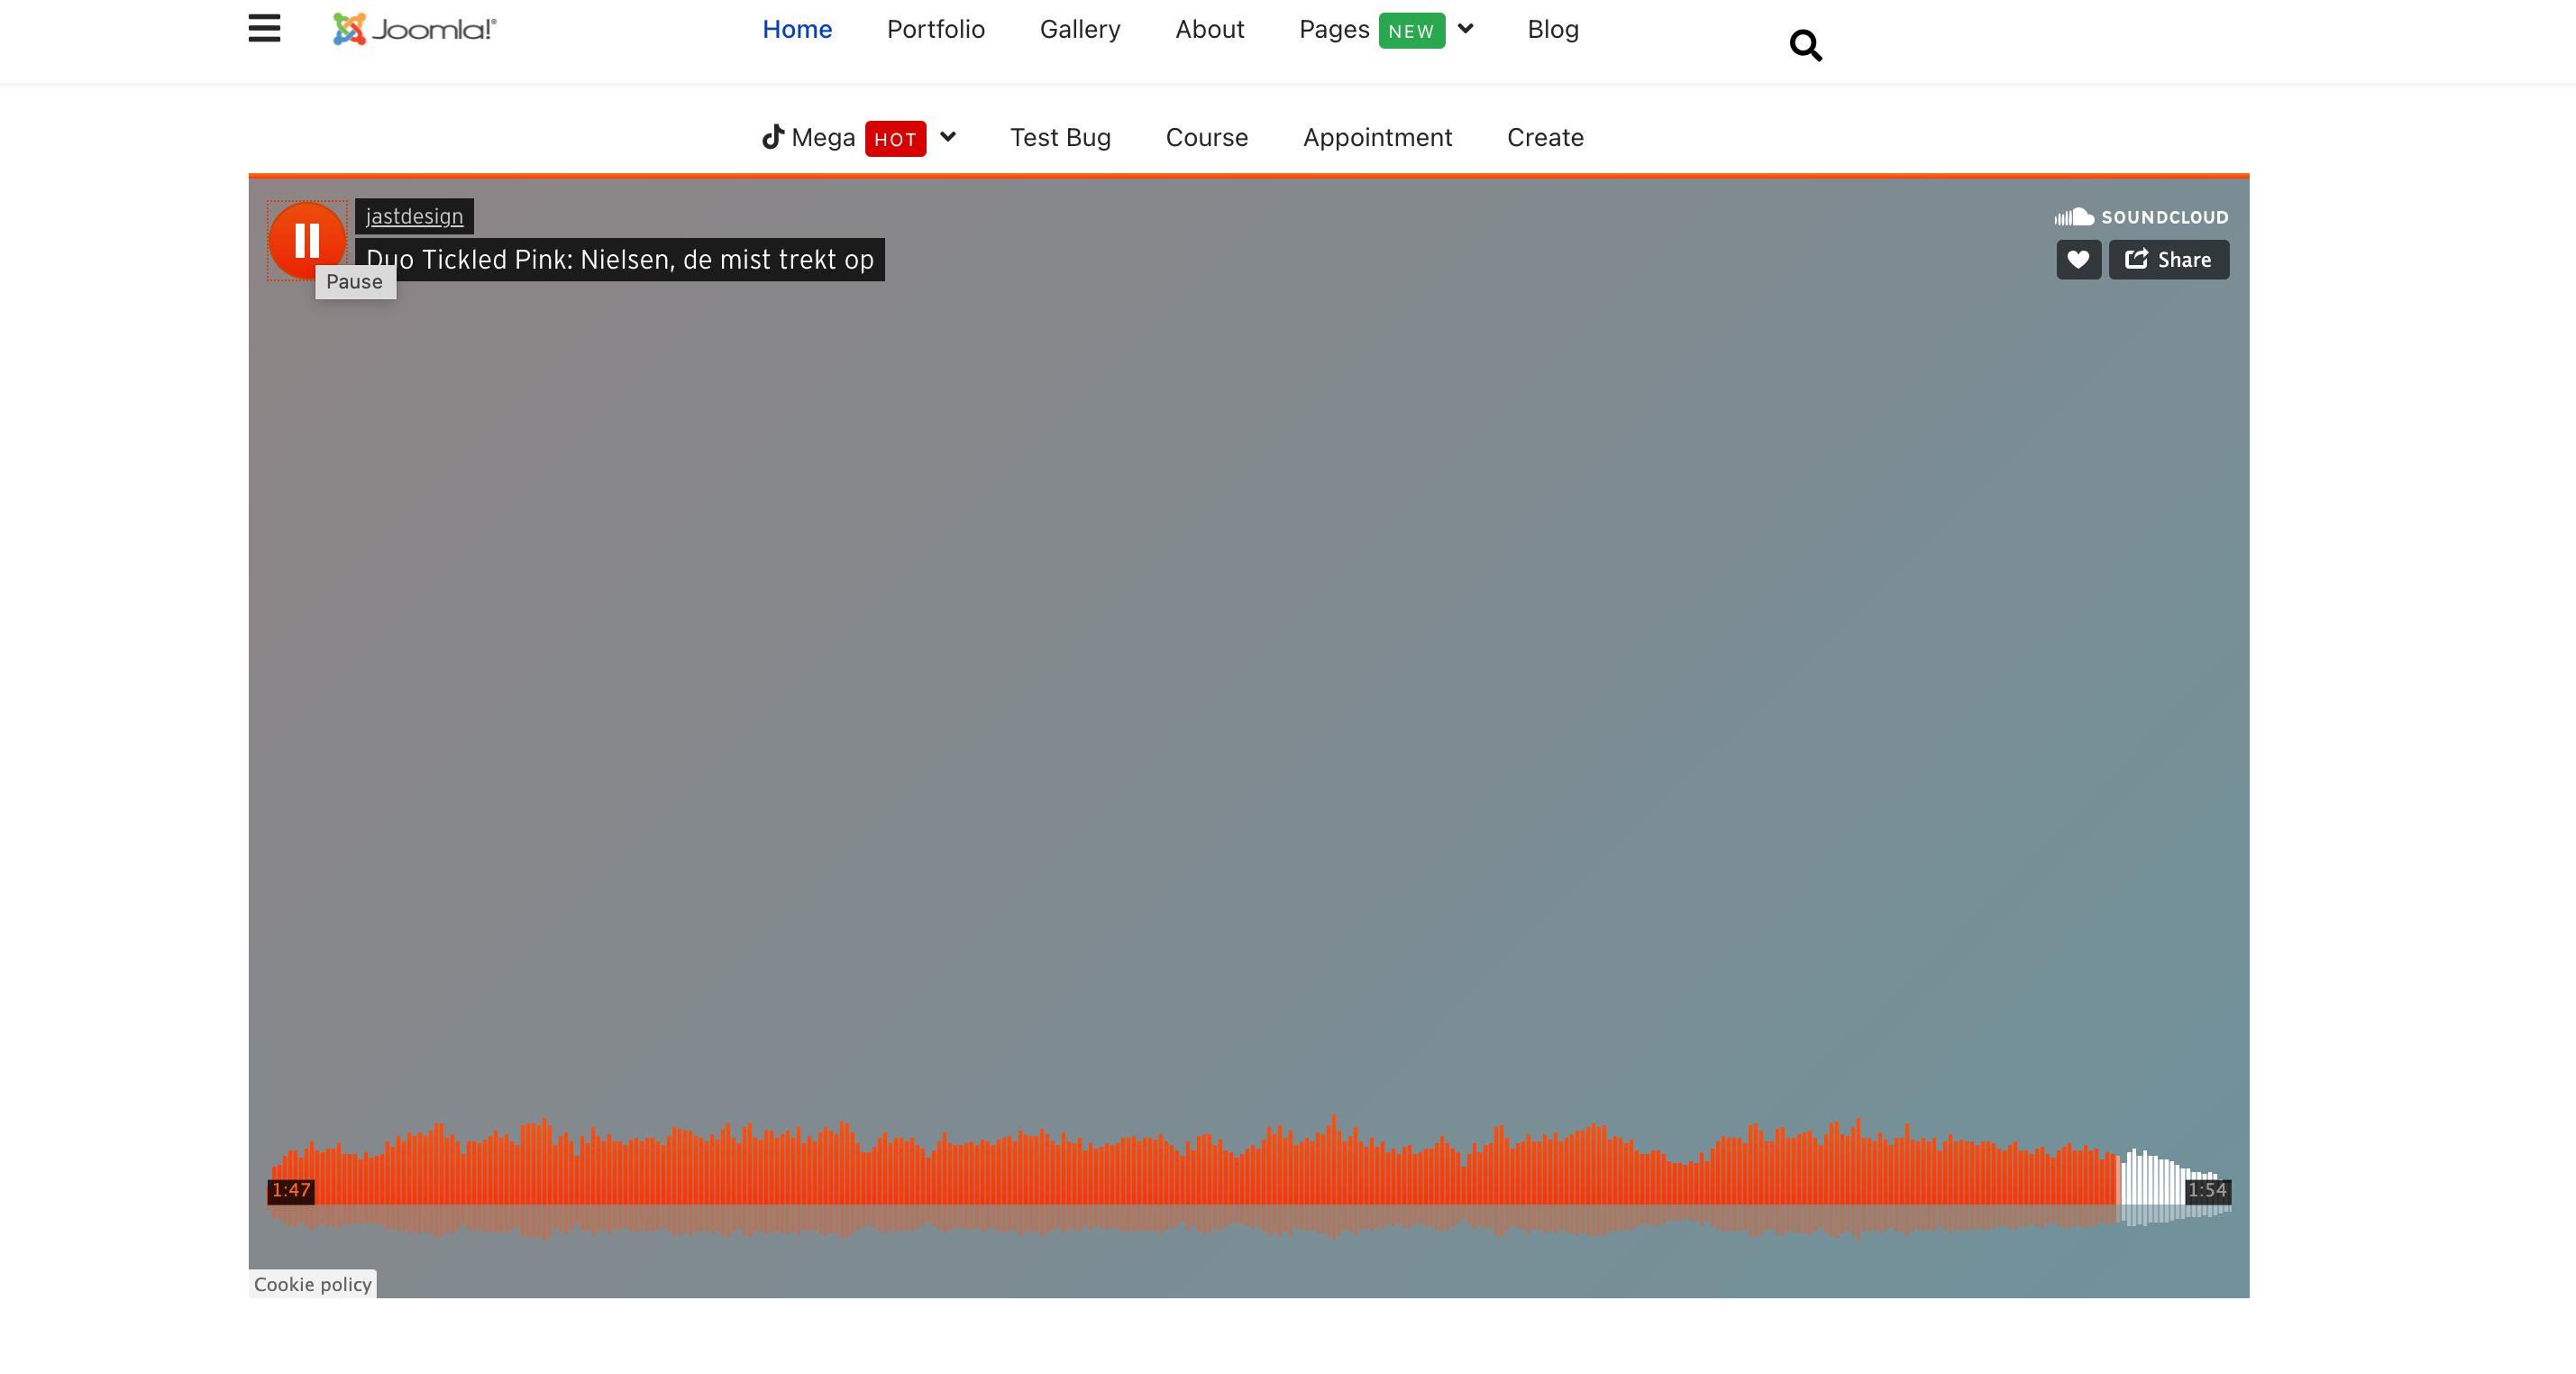Screen dimensions: 2576x1374
Task: Navigate to the Gallery page
Action: tap(1079, 29)
